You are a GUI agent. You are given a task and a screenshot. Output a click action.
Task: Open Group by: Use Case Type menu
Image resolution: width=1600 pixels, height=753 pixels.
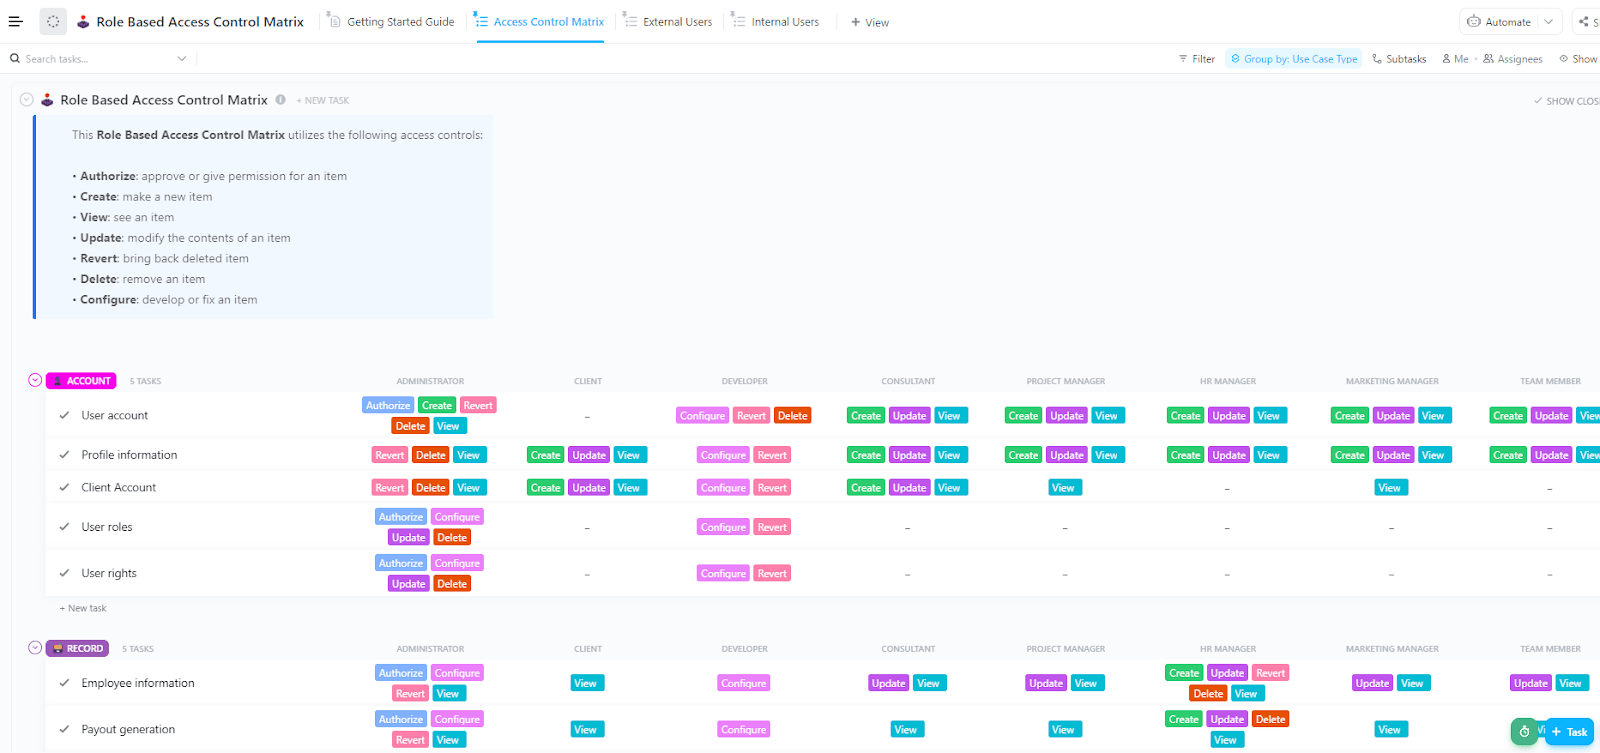coord(1294,59)
